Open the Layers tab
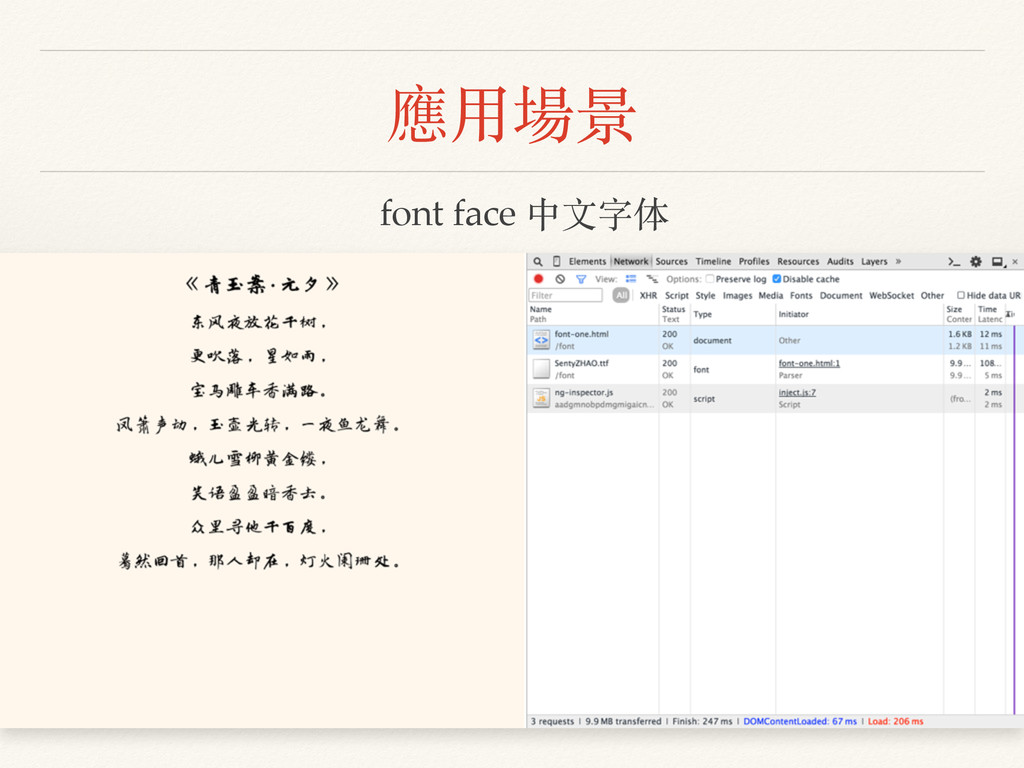 click(x=874, y=261)
